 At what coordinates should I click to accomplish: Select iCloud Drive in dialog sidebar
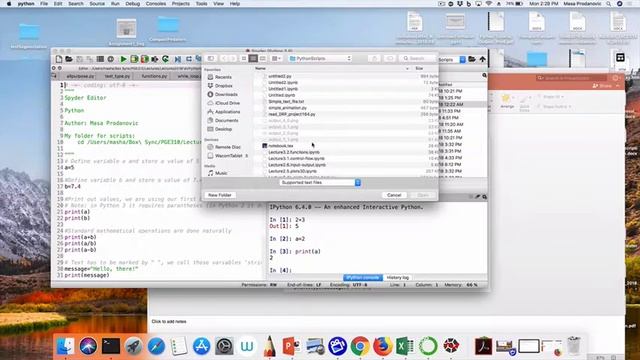coord(223,103)
